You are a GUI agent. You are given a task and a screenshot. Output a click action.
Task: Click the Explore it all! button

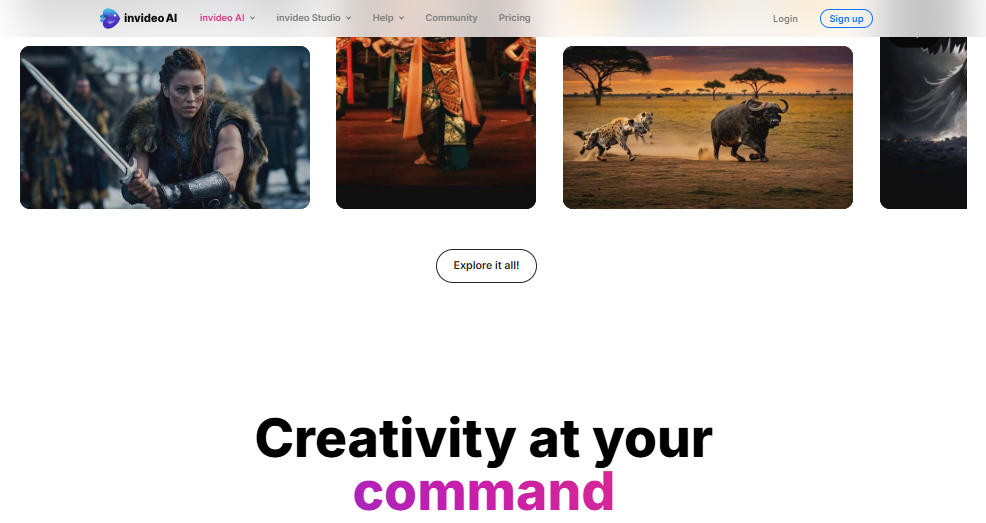click(x=486, y=266)
